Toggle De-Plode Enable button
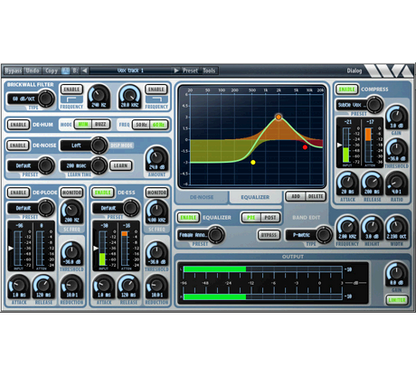This screenshot has height=376, width=416. [18, 192]
